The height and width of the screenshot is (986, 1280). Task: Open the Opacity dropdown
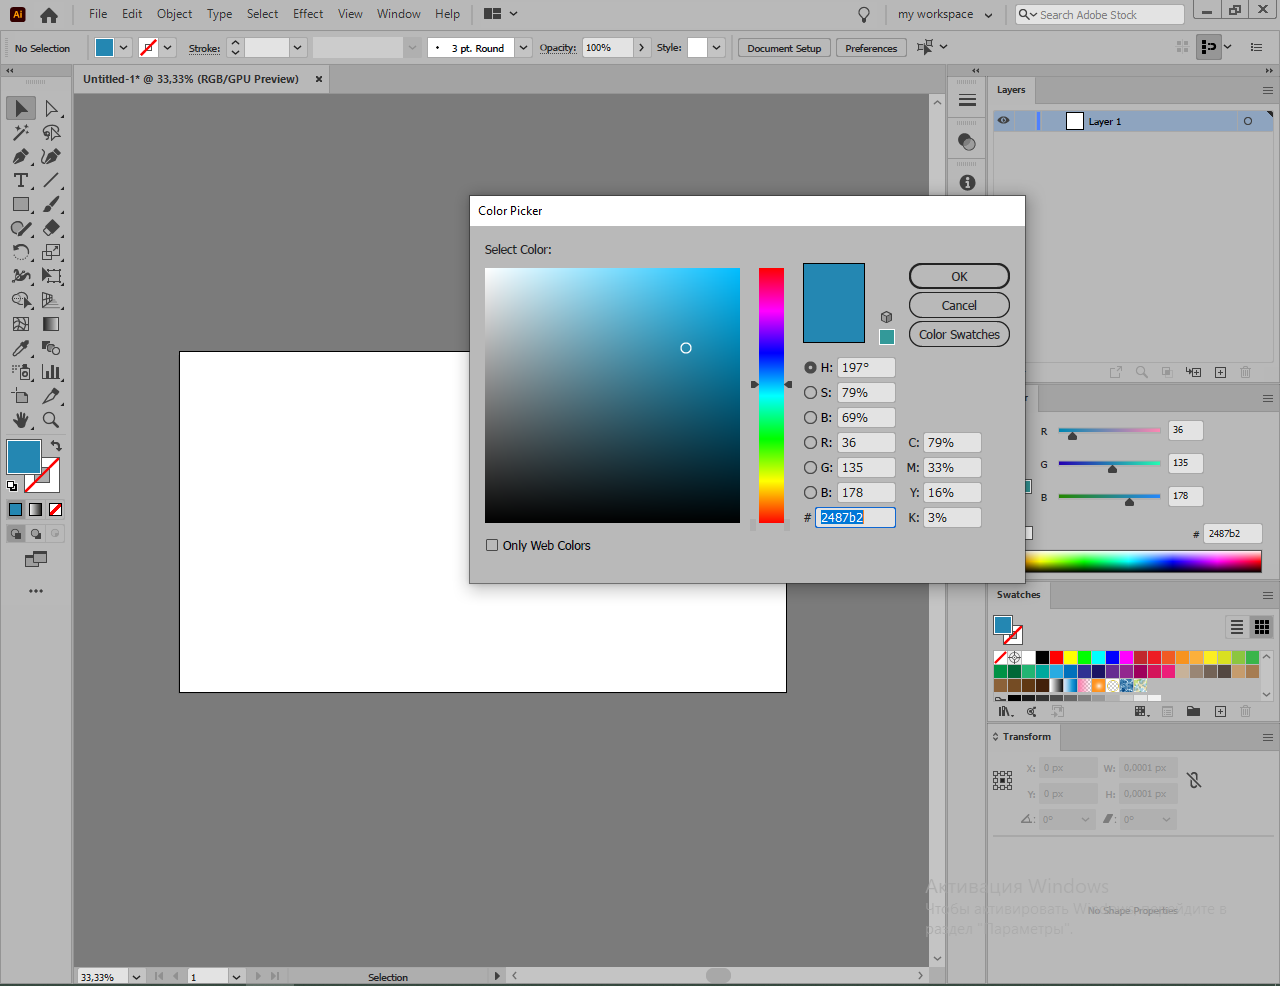tap(641, 47)
